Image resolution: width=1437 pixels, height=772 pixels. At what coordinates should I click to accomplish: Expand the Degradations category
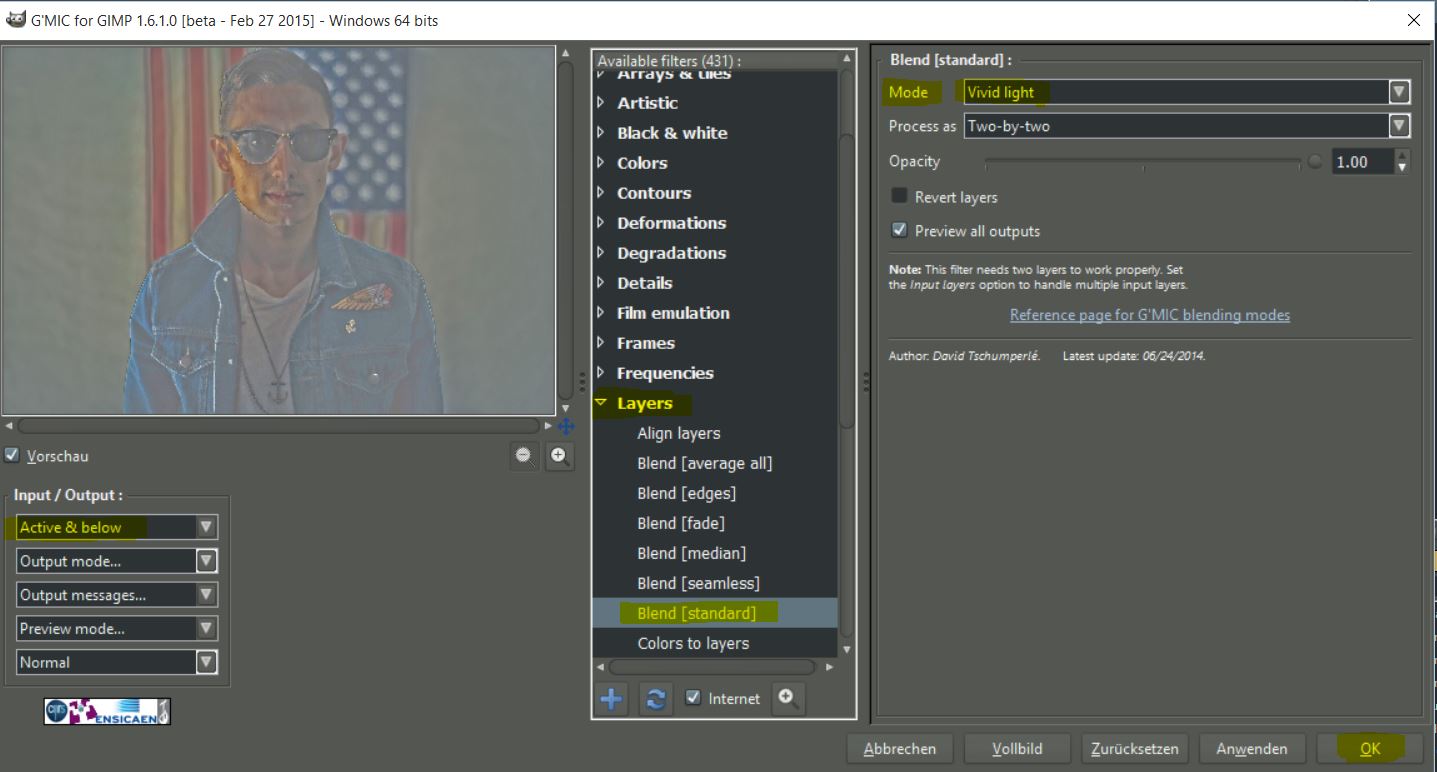[x=600, y=253]
